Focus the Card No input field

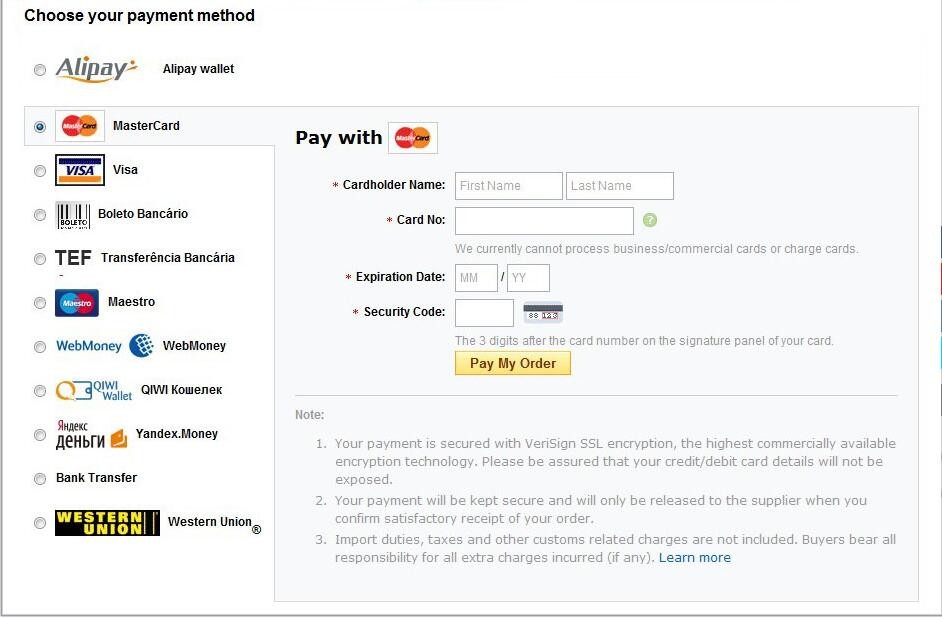click(544, 220)
